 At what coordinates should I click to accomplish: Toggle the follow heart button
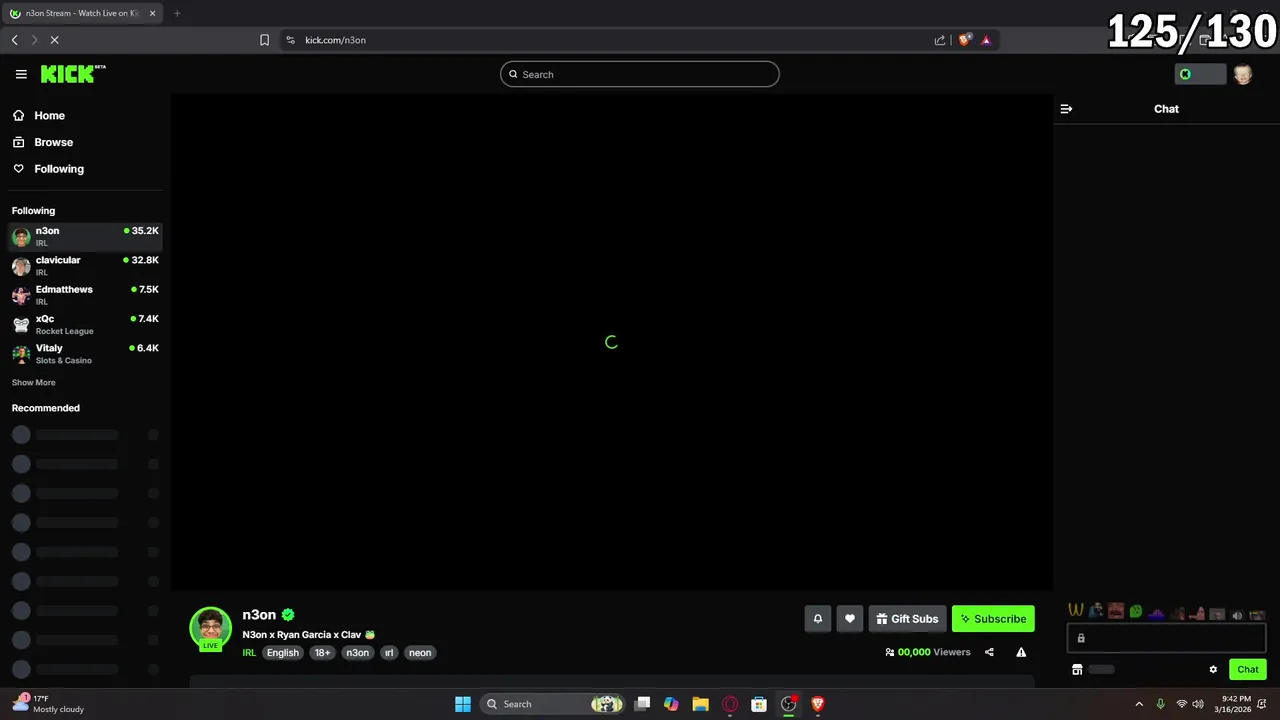coord(850,619)
